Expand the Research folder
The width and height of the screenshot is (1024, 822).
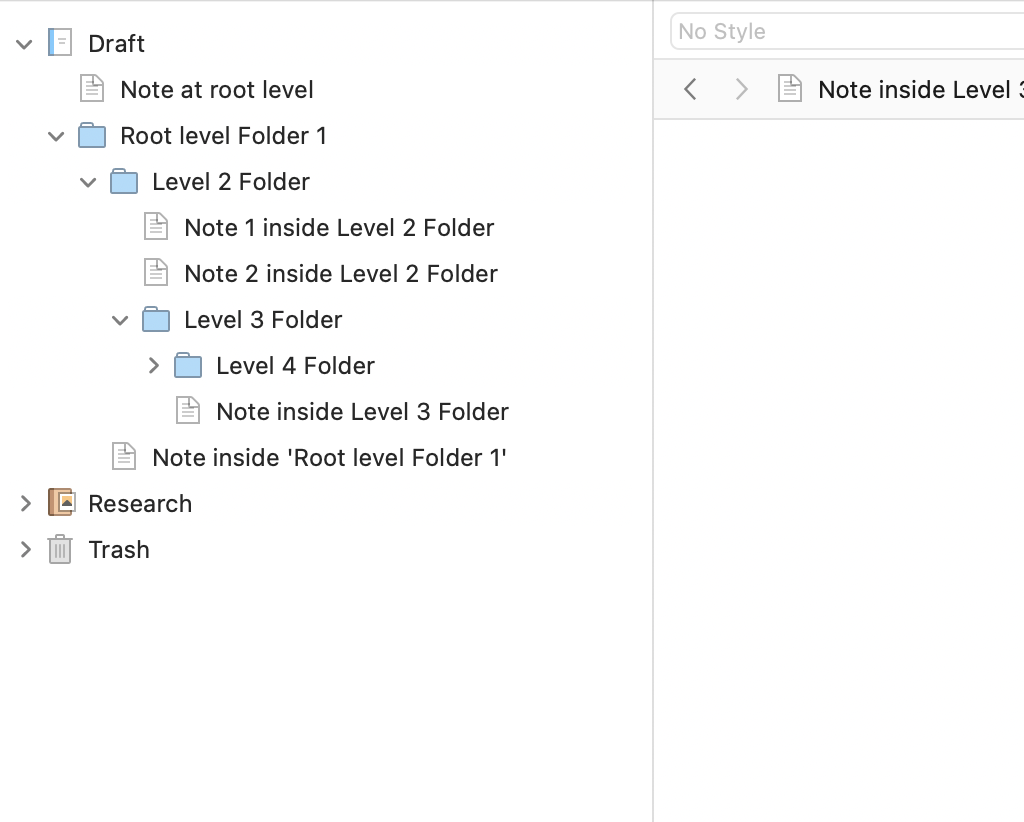point(26,503)
